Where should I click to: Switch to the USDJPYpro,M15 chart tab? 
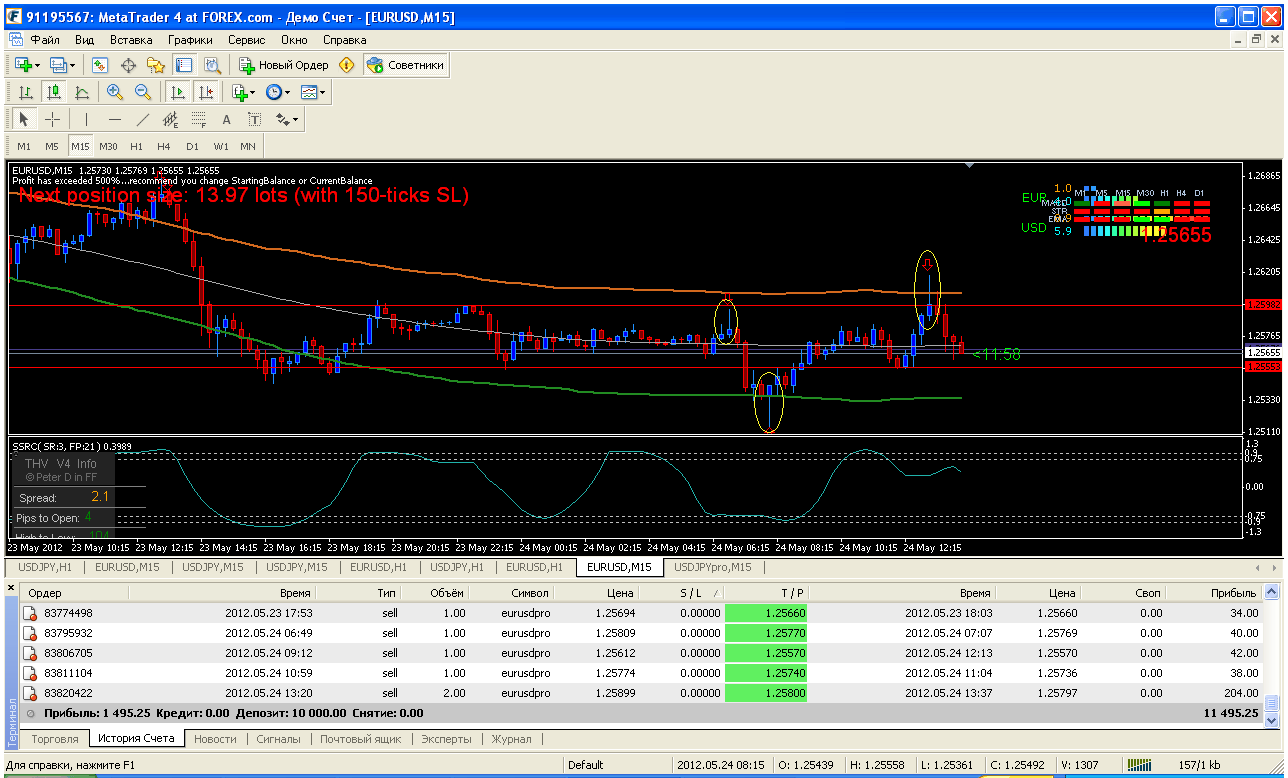713,567
